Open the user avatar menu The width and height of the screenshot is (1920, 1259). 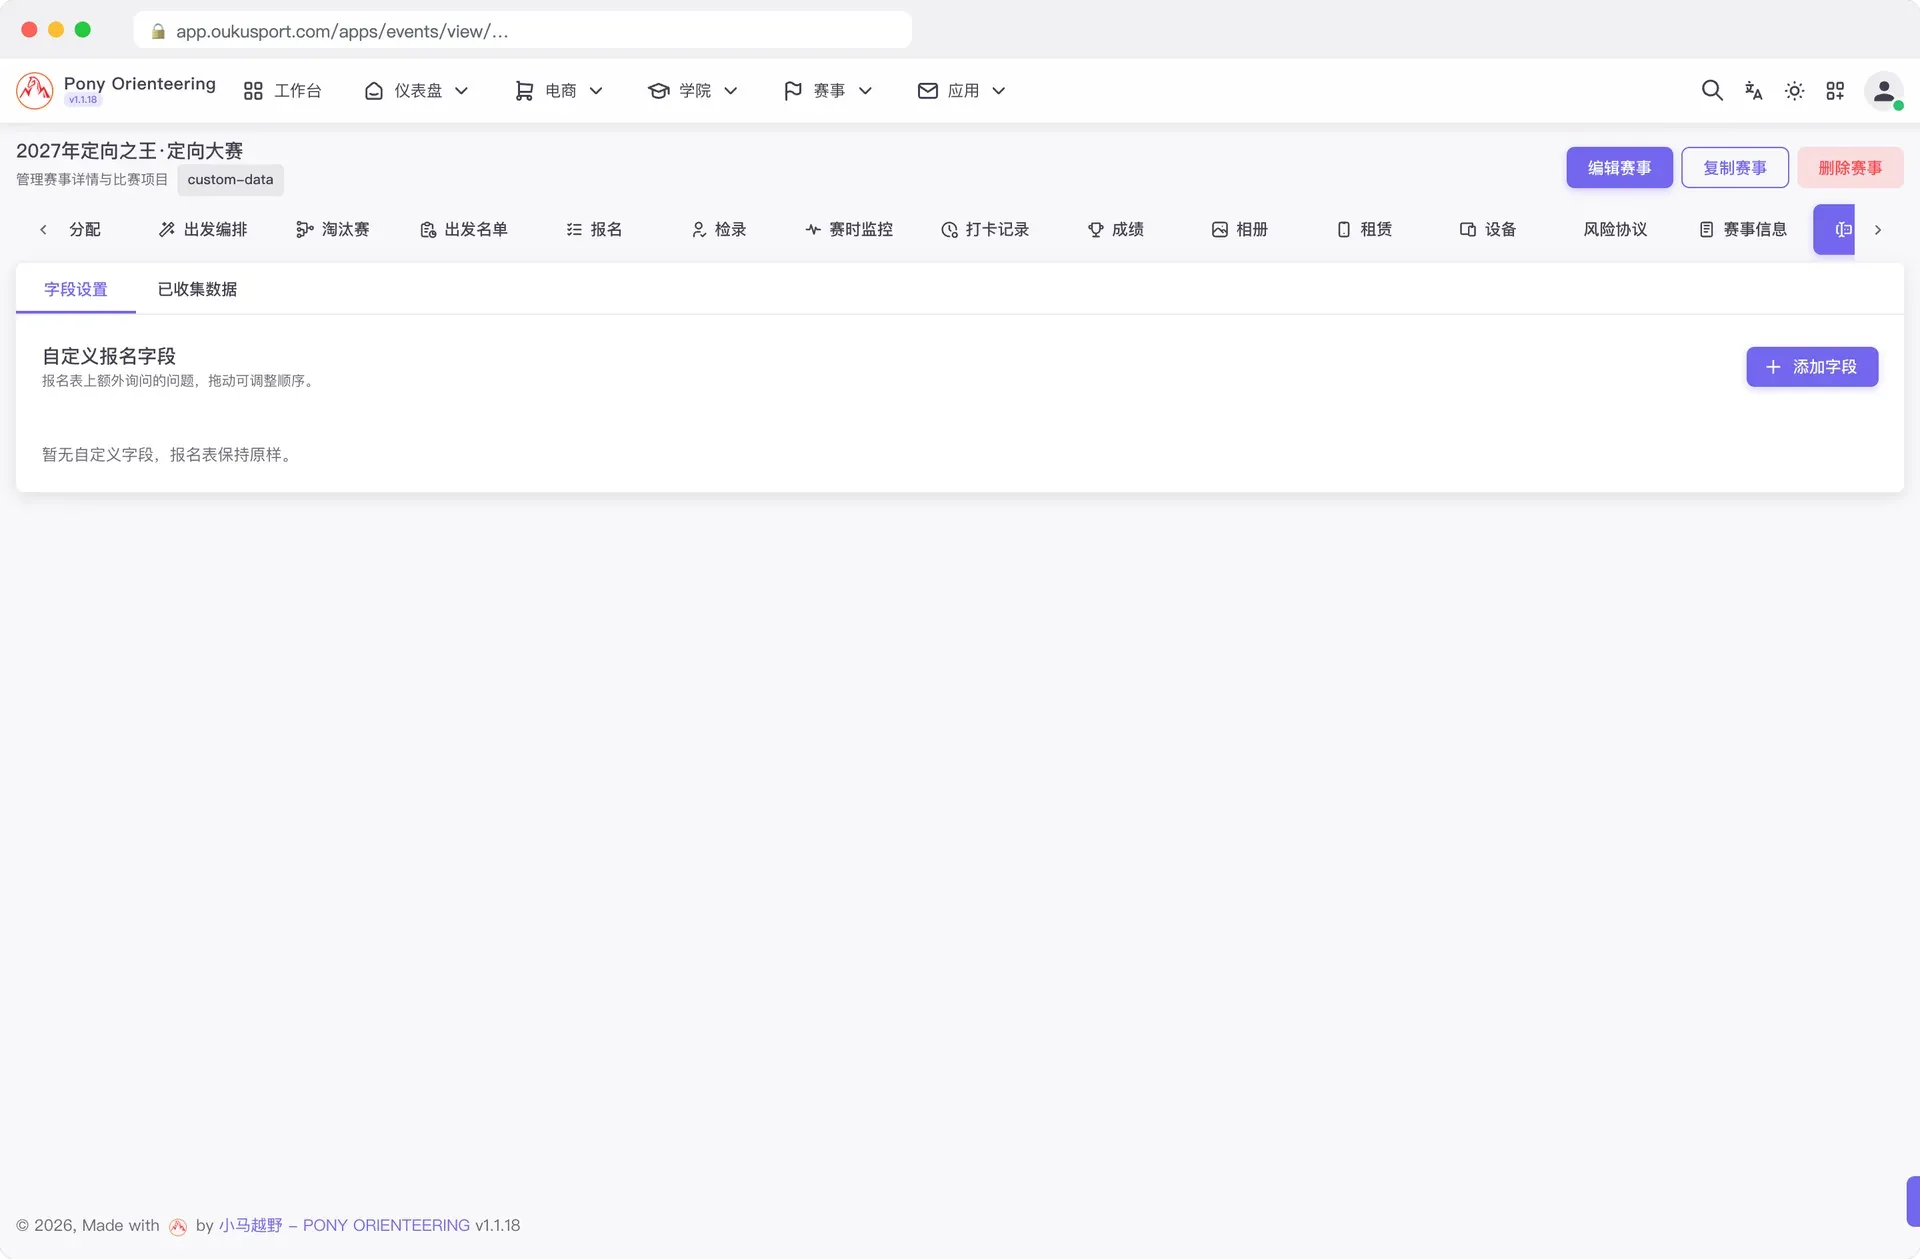click(x=1883, y=91)
